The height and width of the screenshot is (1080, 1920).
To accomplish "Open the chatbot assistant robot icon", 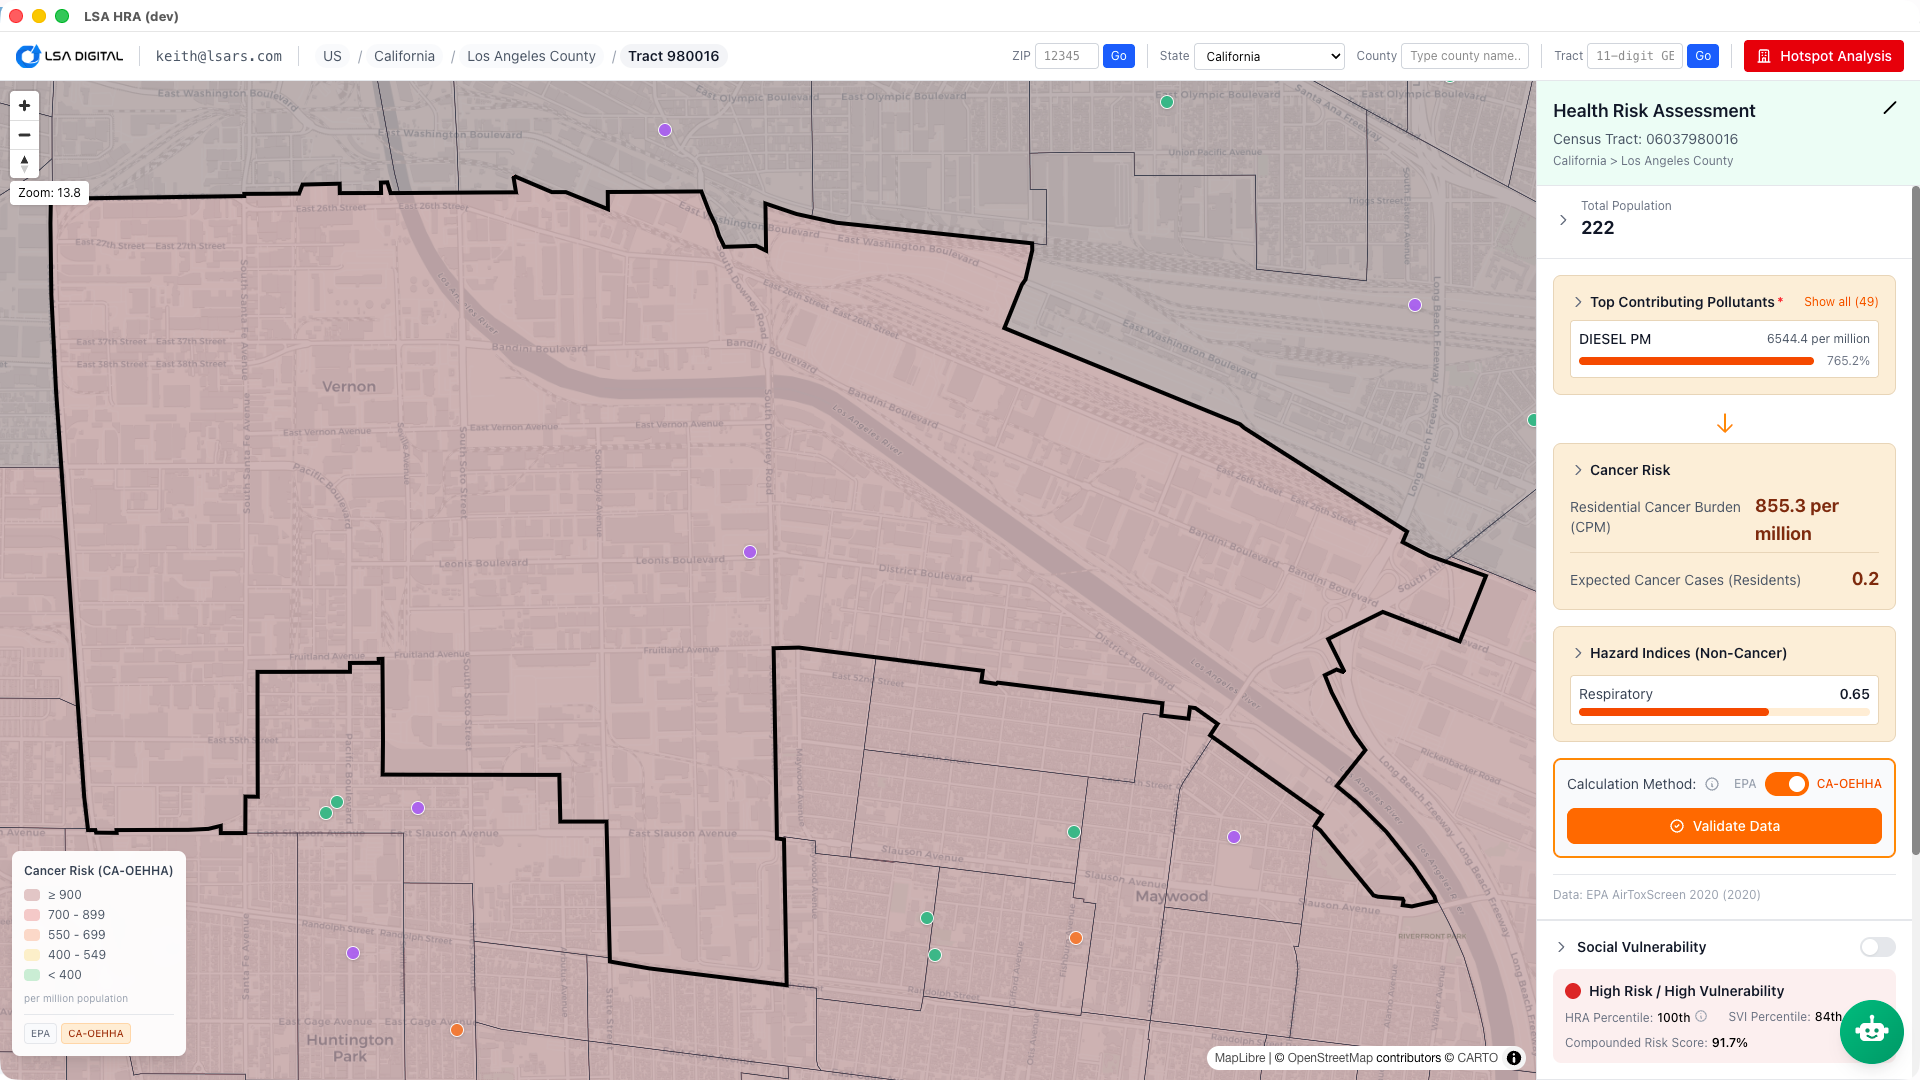I will point(1871,1031).
